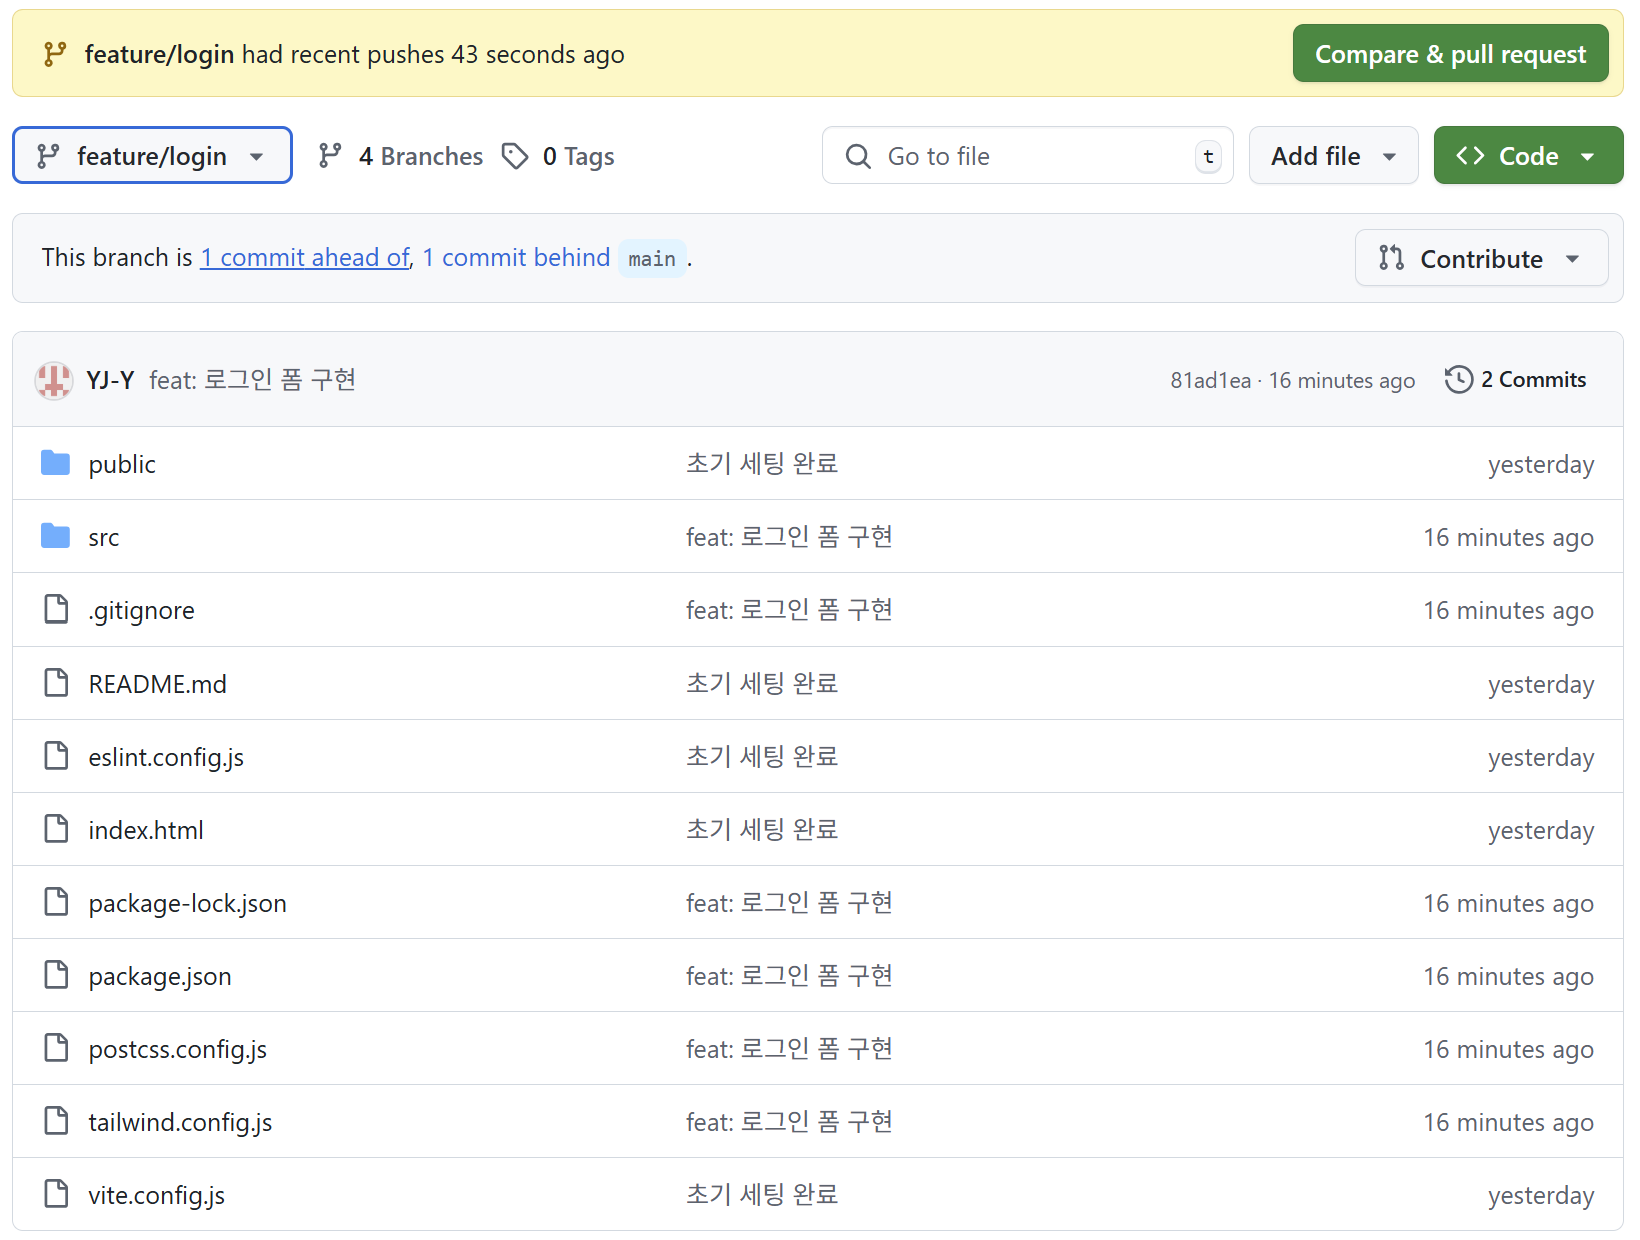Expand the Add file dropdown
This screenshot has width=1640, height=1240.
(x=1333, y=156)
